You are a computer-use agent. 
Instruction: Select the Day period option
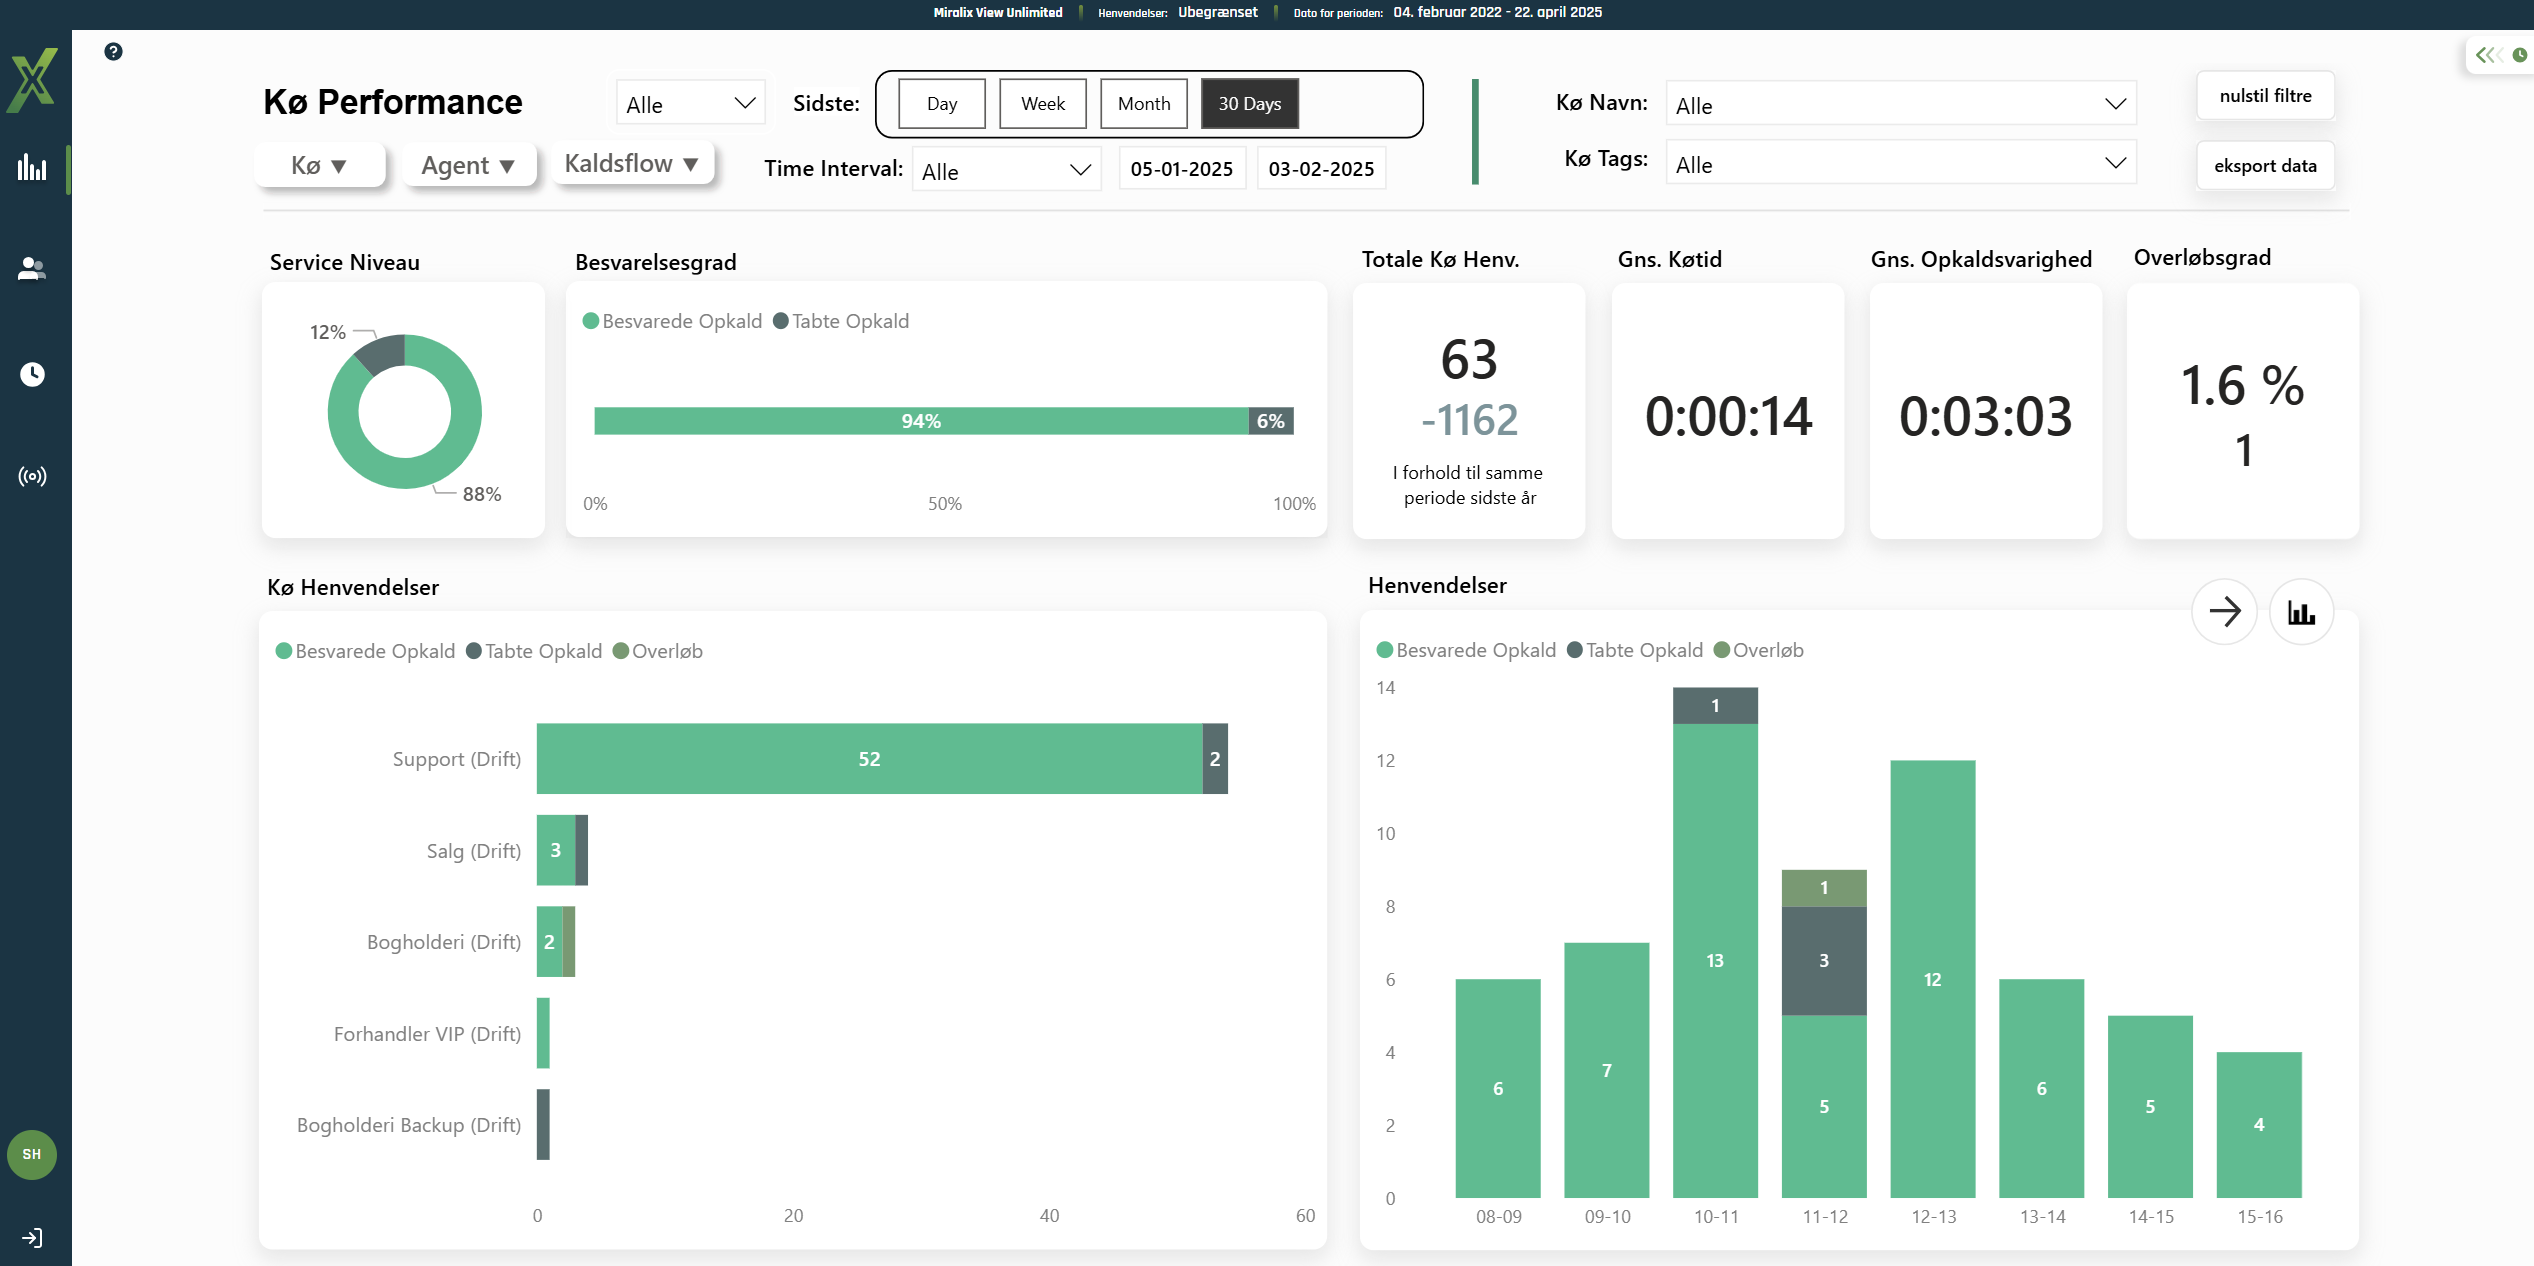coord(941,104)
